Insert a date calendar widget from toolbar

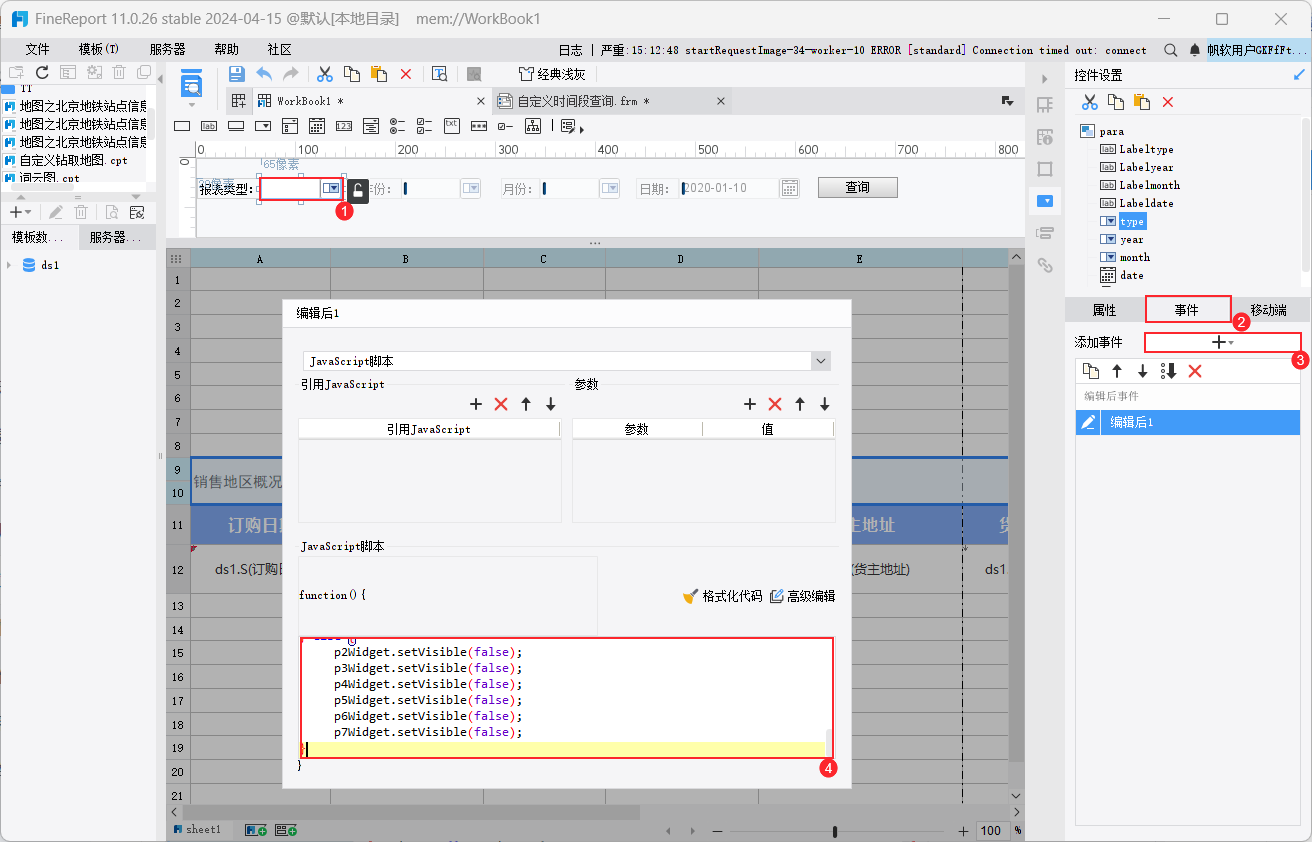pyautogui.click(x=316, y=126)
